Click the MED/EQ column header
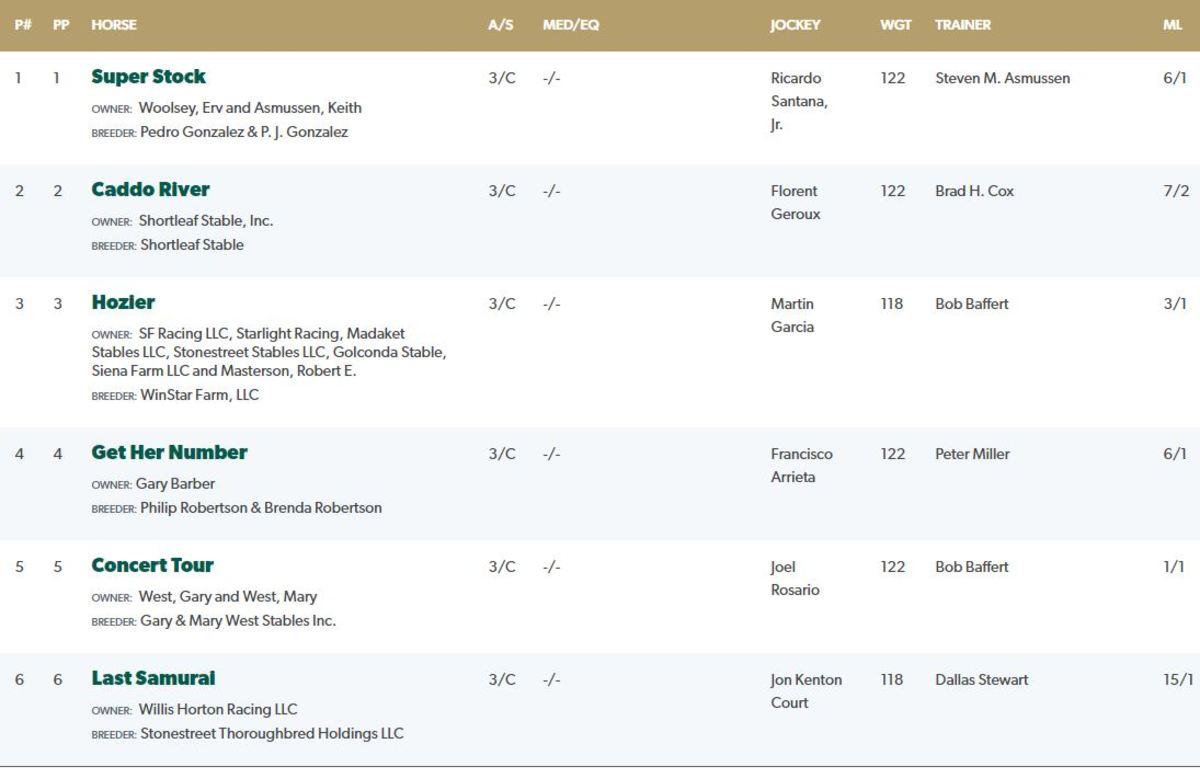The image size is (1200, 778). pyautogui.click(x=570, y=25)
